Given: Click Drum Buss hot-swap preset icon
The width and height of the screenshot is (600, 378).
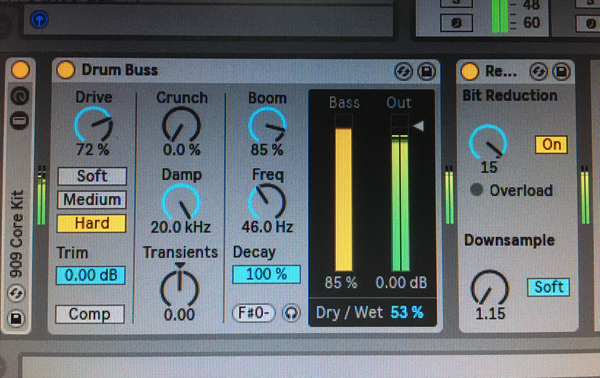Looking at the screenshot, I should point(403,71).
